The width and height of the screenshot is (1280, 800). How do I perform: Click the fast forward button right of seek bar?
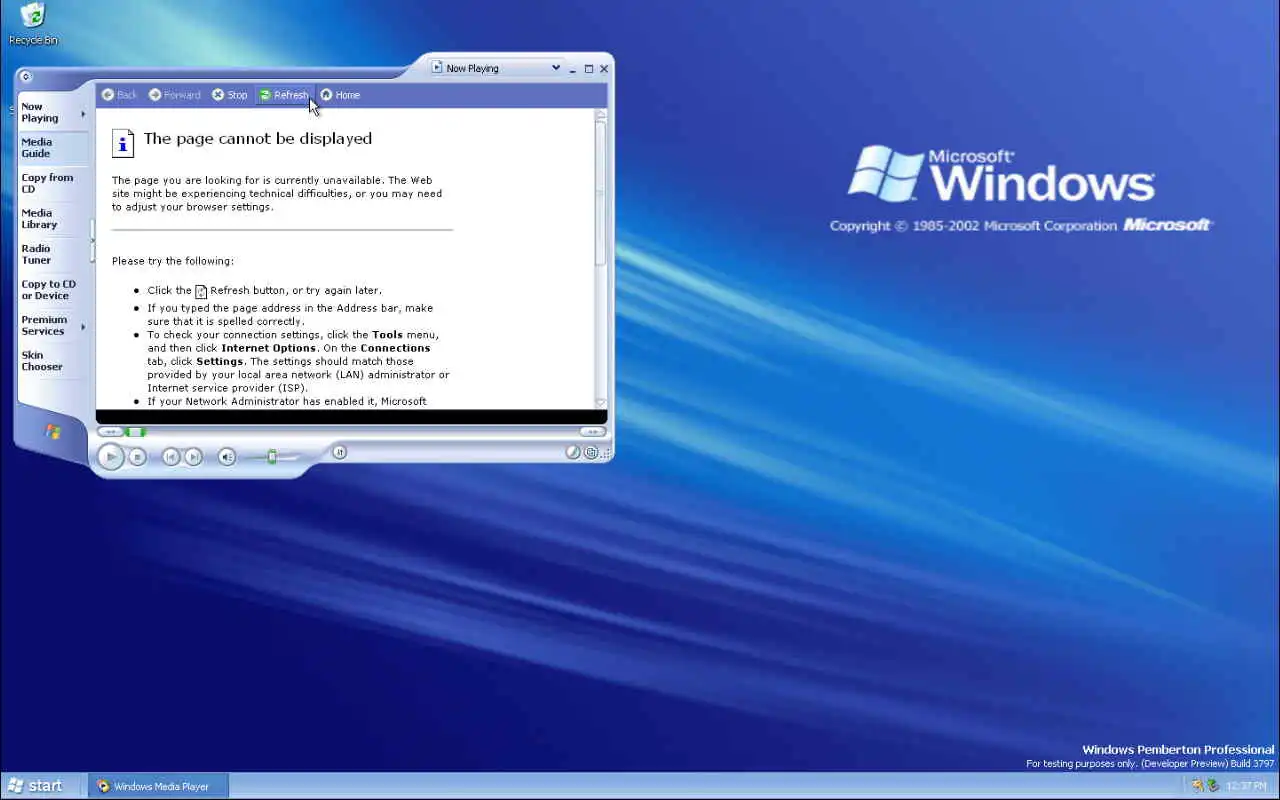coord(593,432)
